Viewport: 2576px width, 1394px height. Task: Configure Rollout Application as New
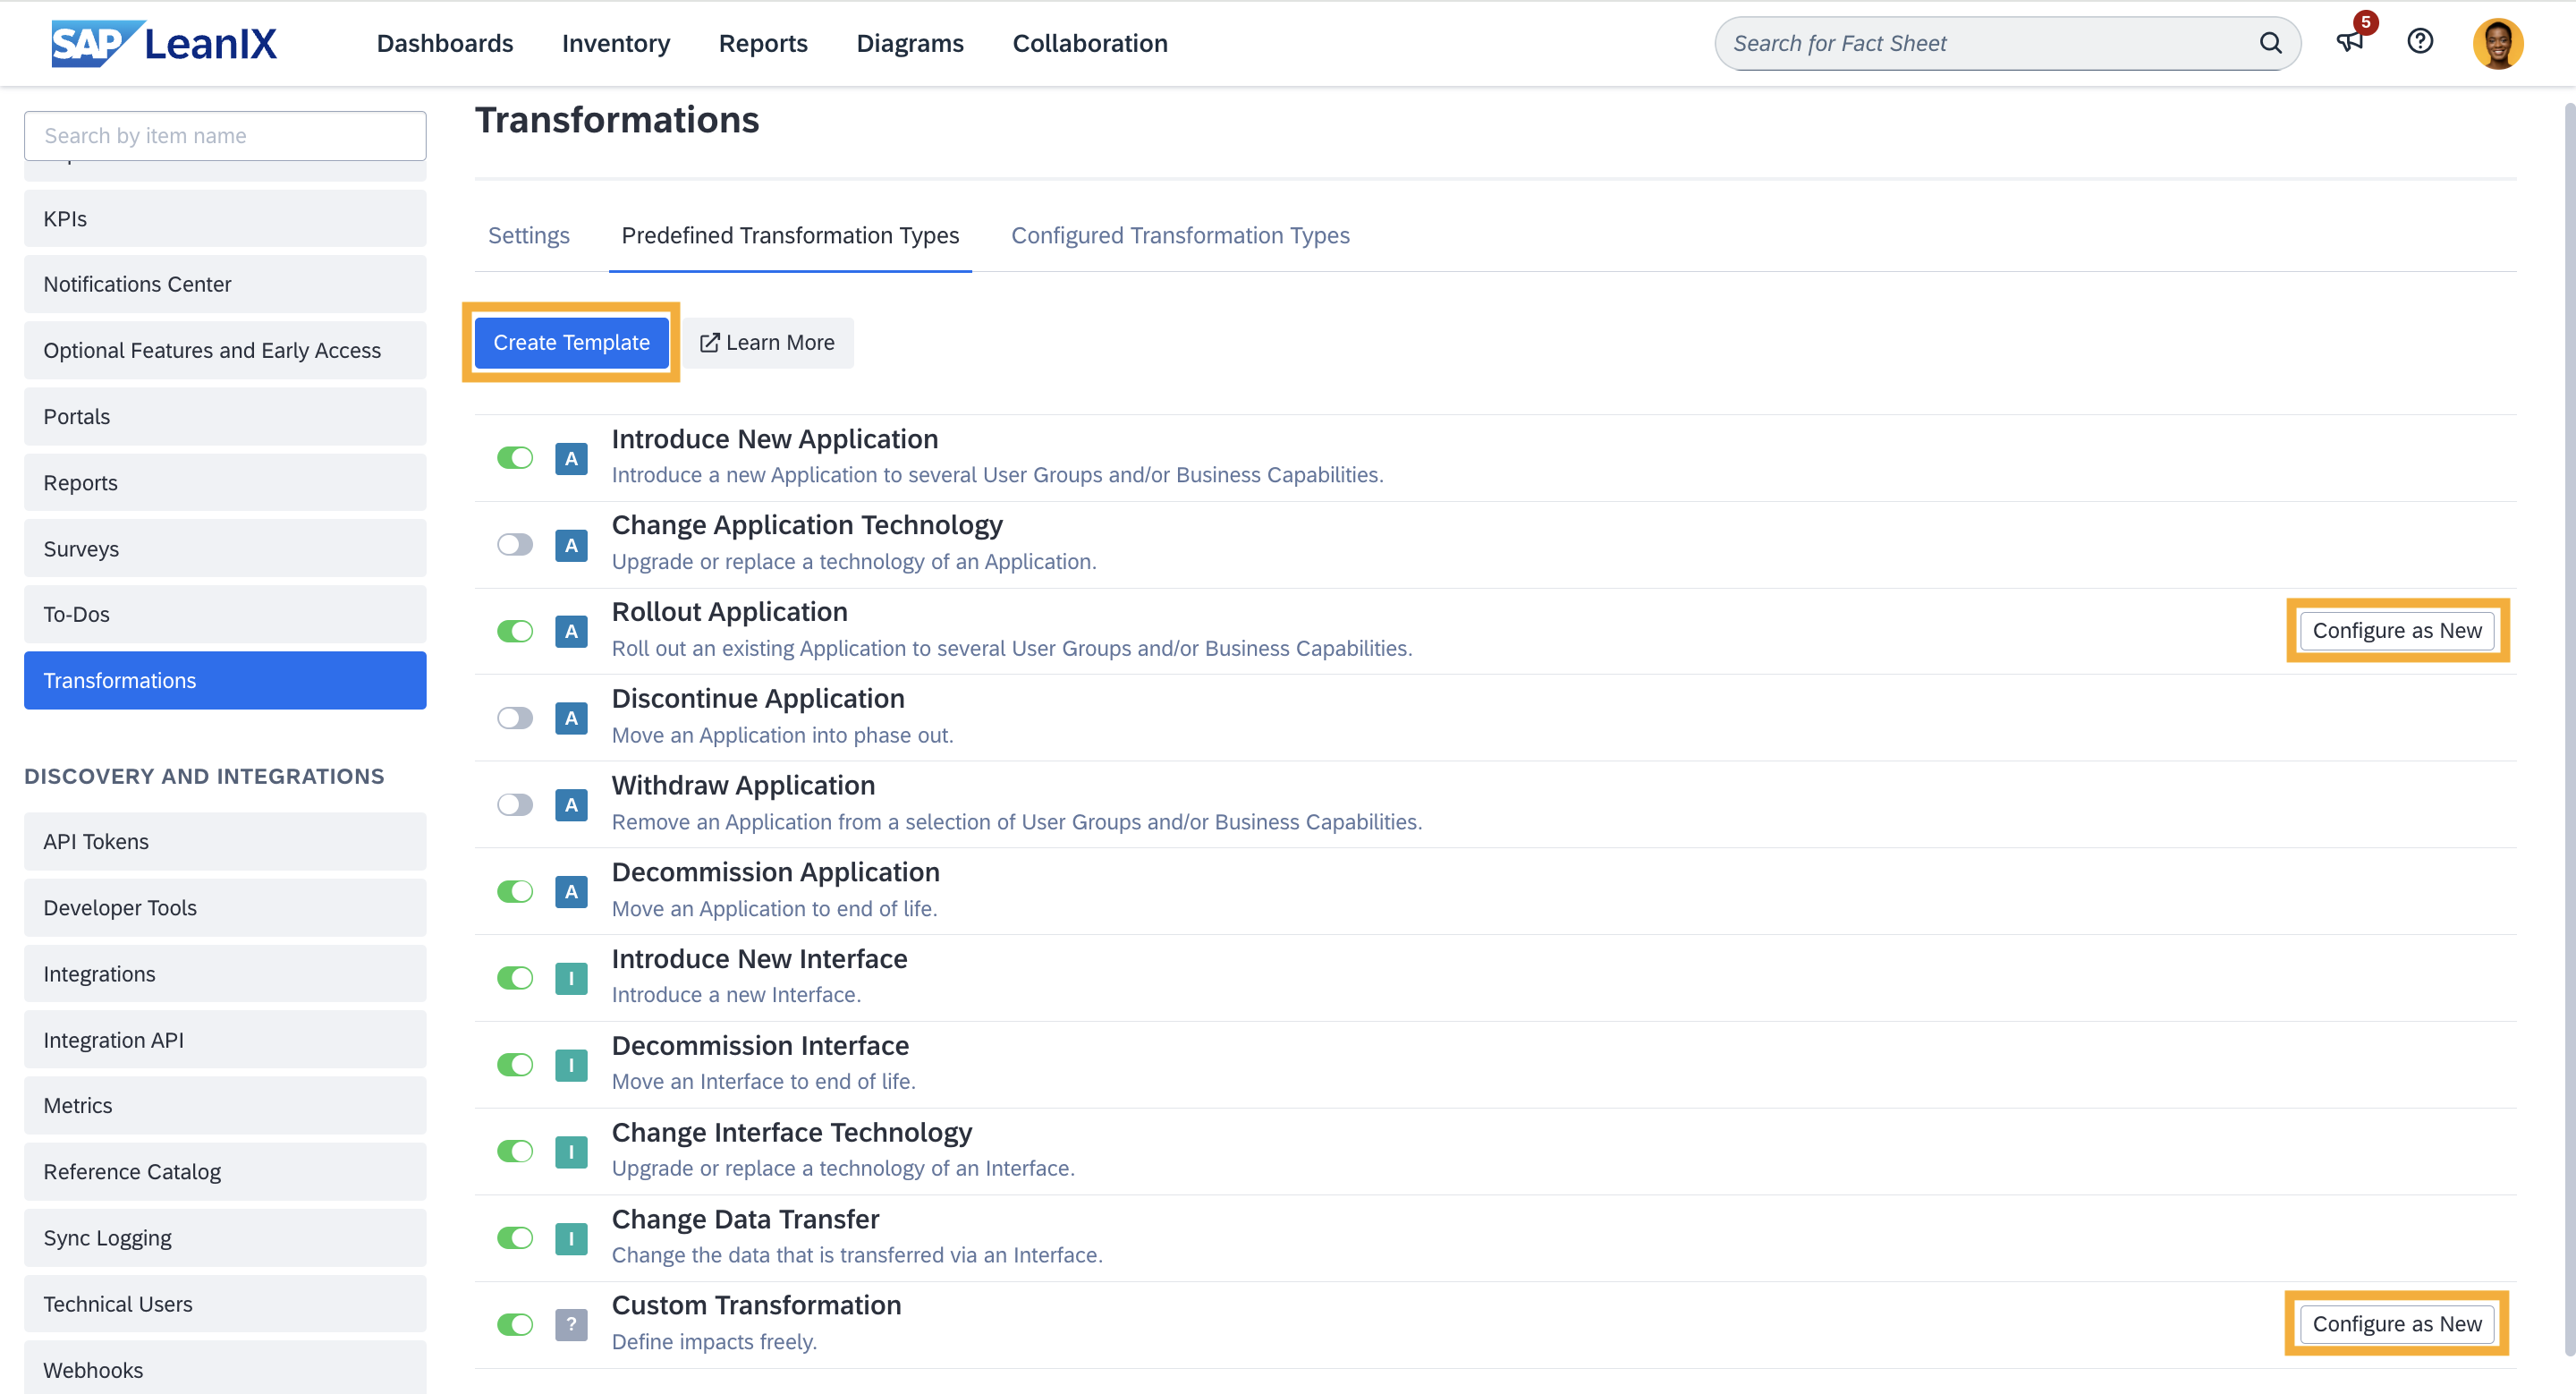tap(2397, 628)
